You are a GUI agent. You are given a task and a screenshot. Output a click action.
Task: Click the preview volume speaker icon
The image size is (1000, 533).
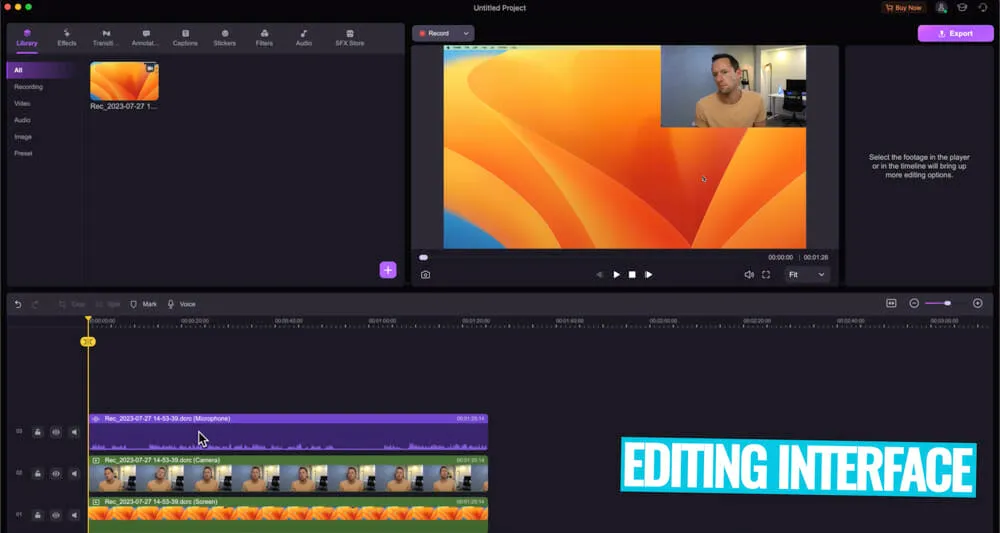[x=748, y=274]
